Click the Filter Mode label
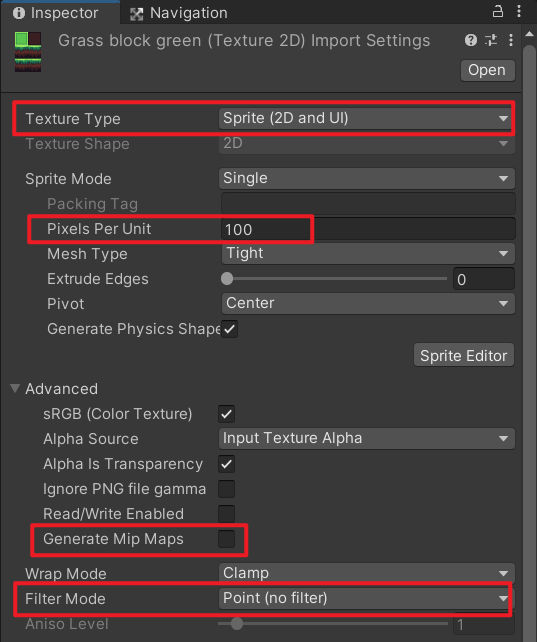The image size is (537, 642). click(x=65, y=599)
